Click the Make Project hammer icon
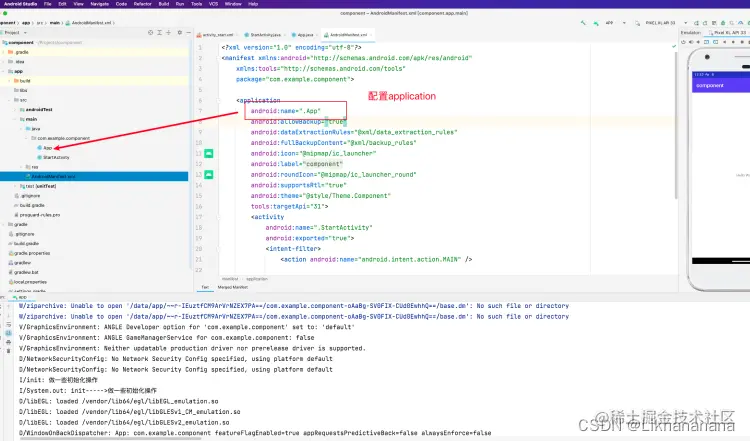This screenshot has width=750, height=441. point(583,22)
